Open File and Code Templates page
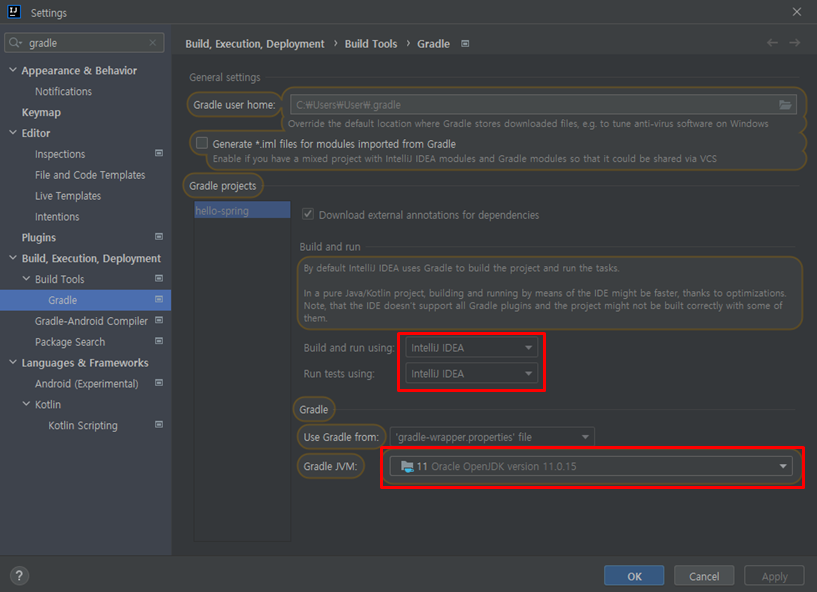 (90, 175)
